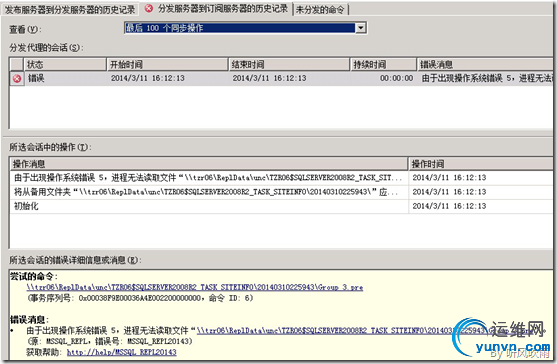This screenshot has width=557, height=364.
Task: Click the red error icon on the distributor-to-subscriber tab
Action: click(149, 9)
